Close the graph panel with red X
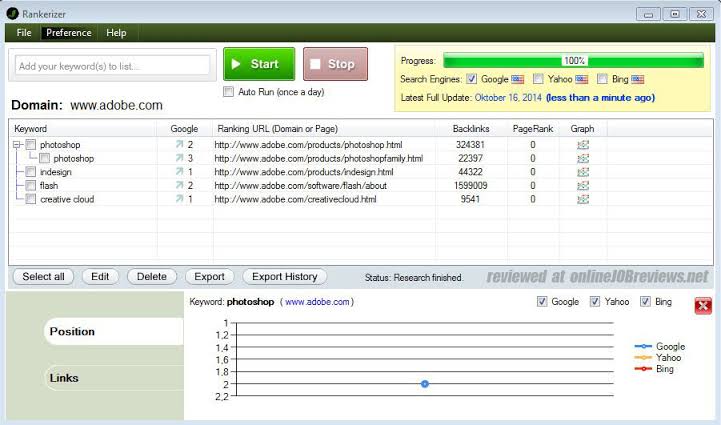The width and height of the screenshot is (721, 425). pos(703,305)
